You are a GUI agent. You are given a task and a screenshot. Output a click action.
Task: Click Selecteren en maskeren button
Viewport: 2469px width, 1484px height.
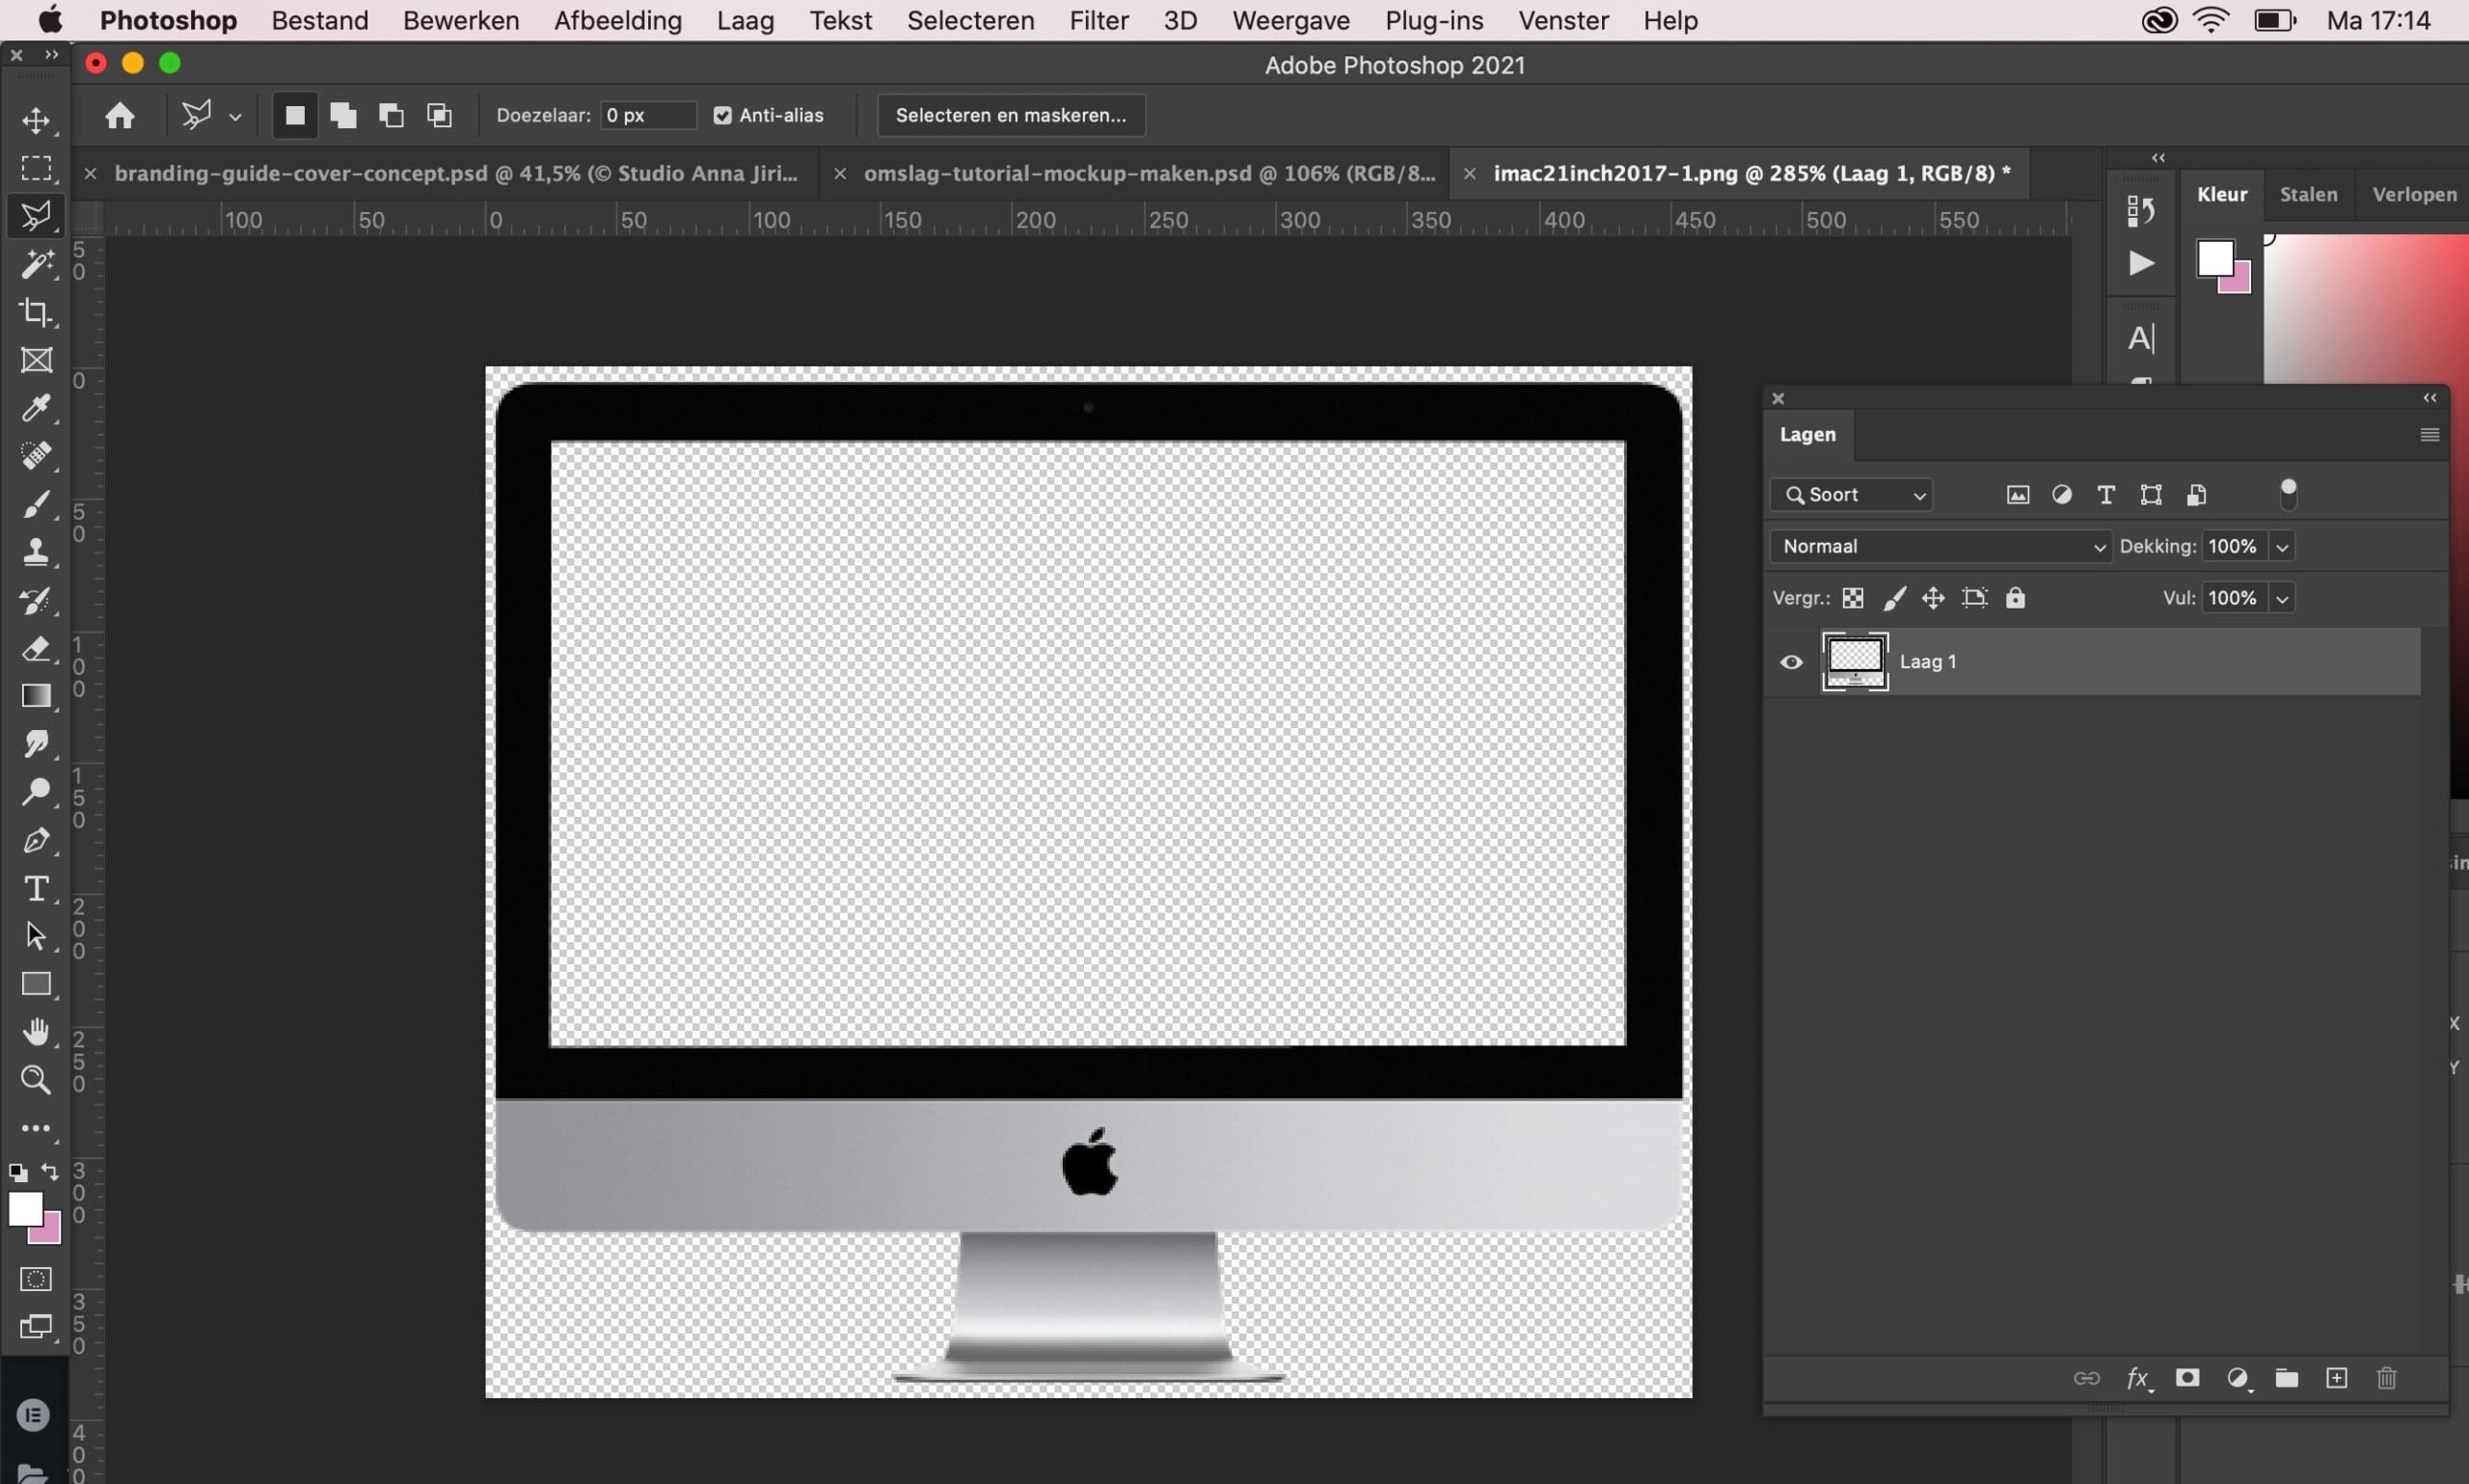point(1010,116)
